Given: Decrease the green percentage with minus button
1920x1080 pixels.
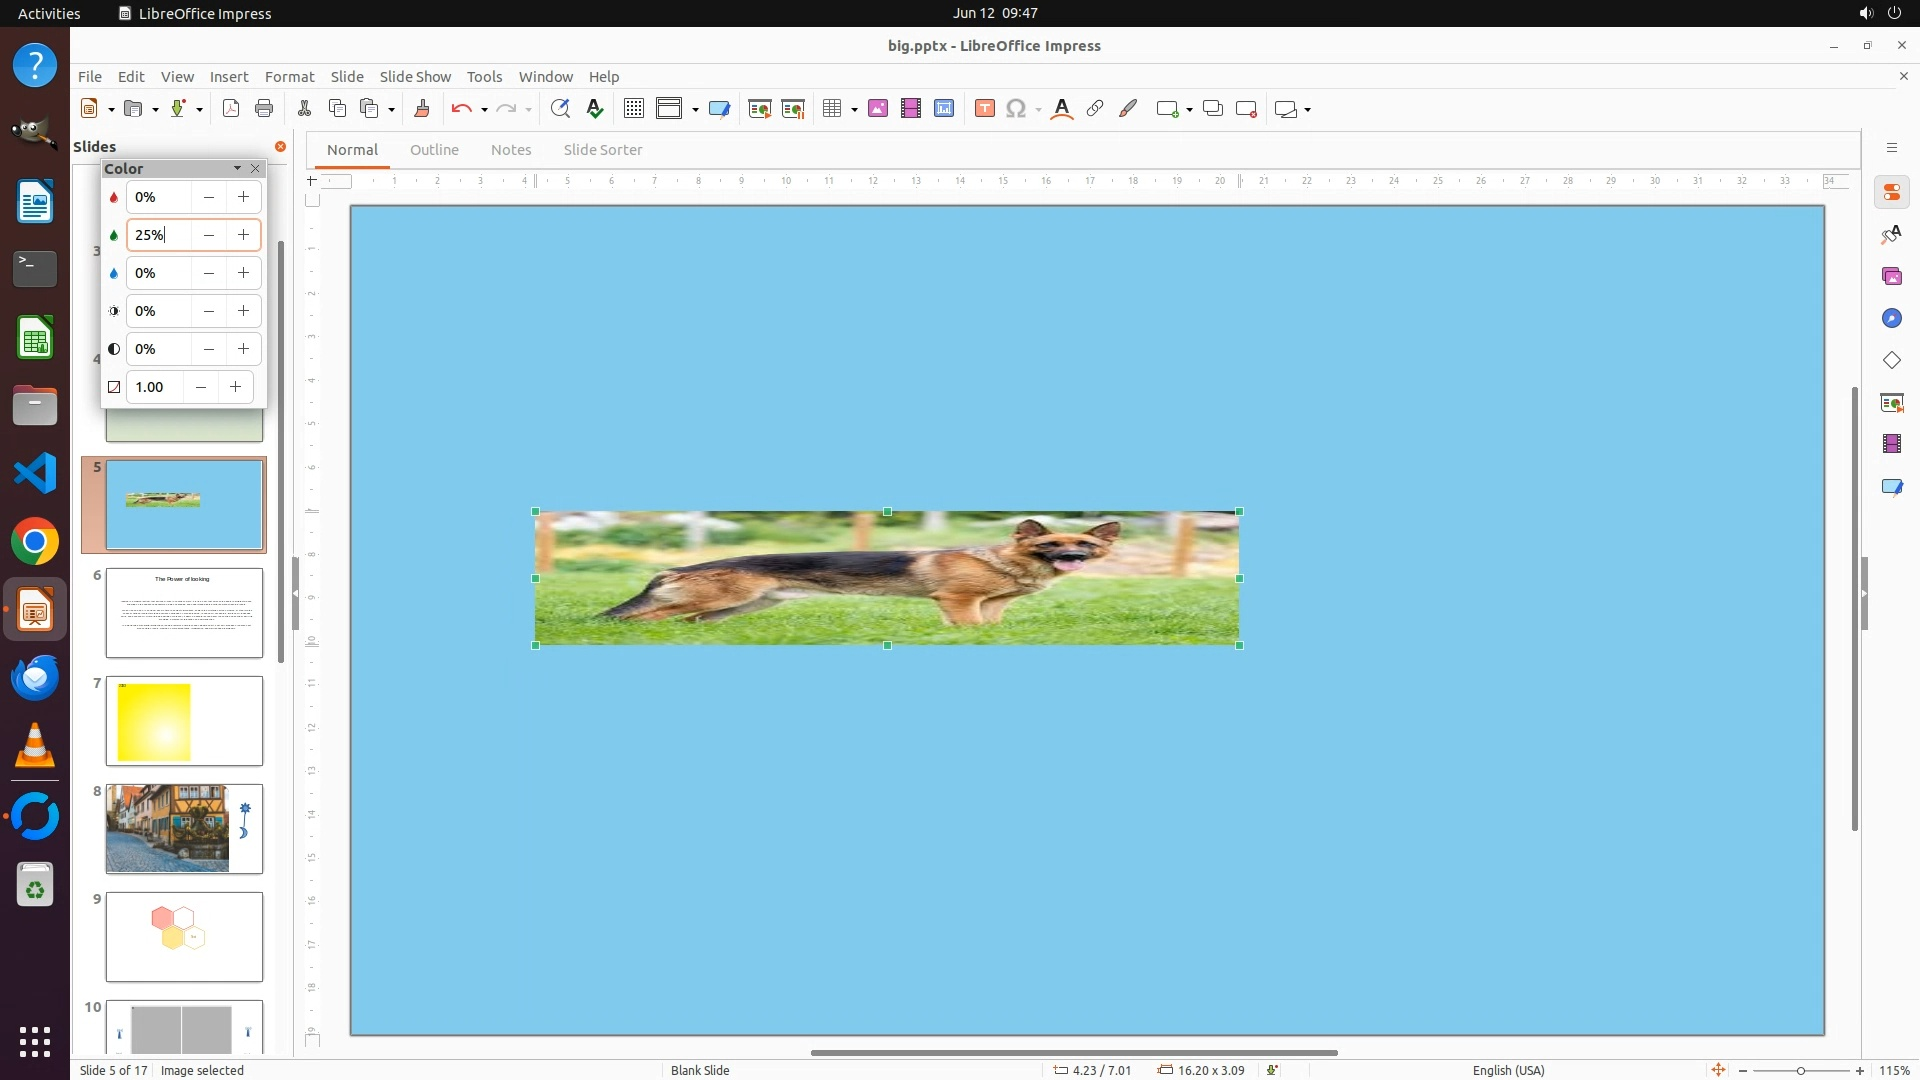Looking at the screenshot, I should 208,235.
